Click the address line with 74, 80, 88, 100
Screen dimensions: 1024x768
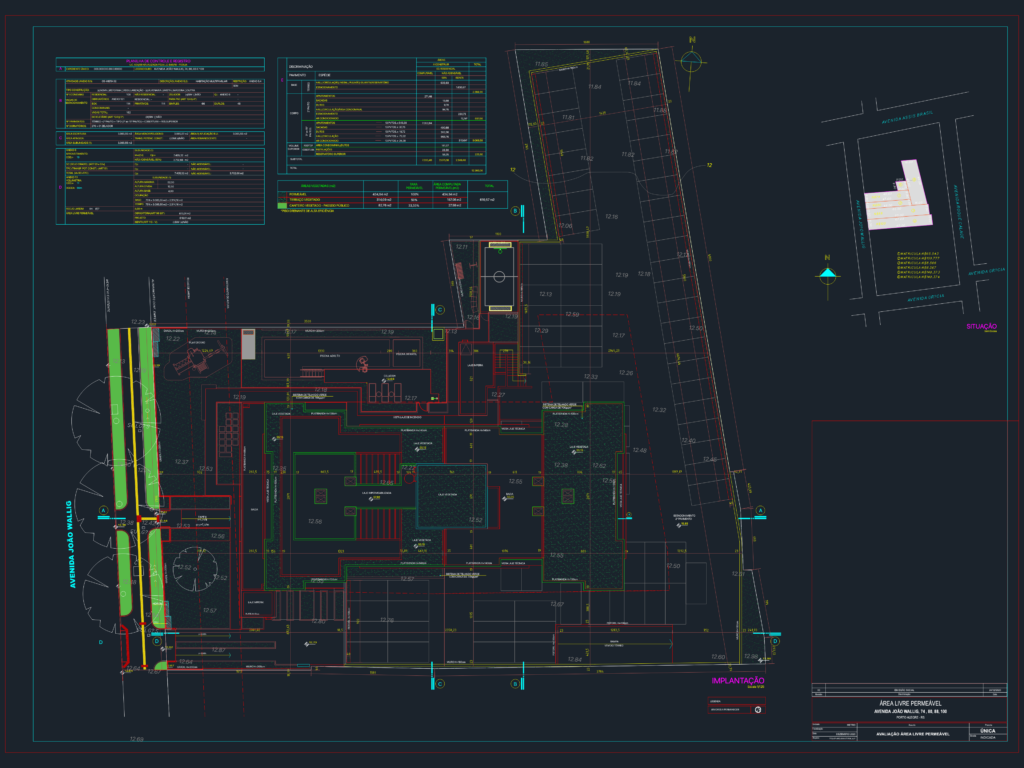point(910,711)
